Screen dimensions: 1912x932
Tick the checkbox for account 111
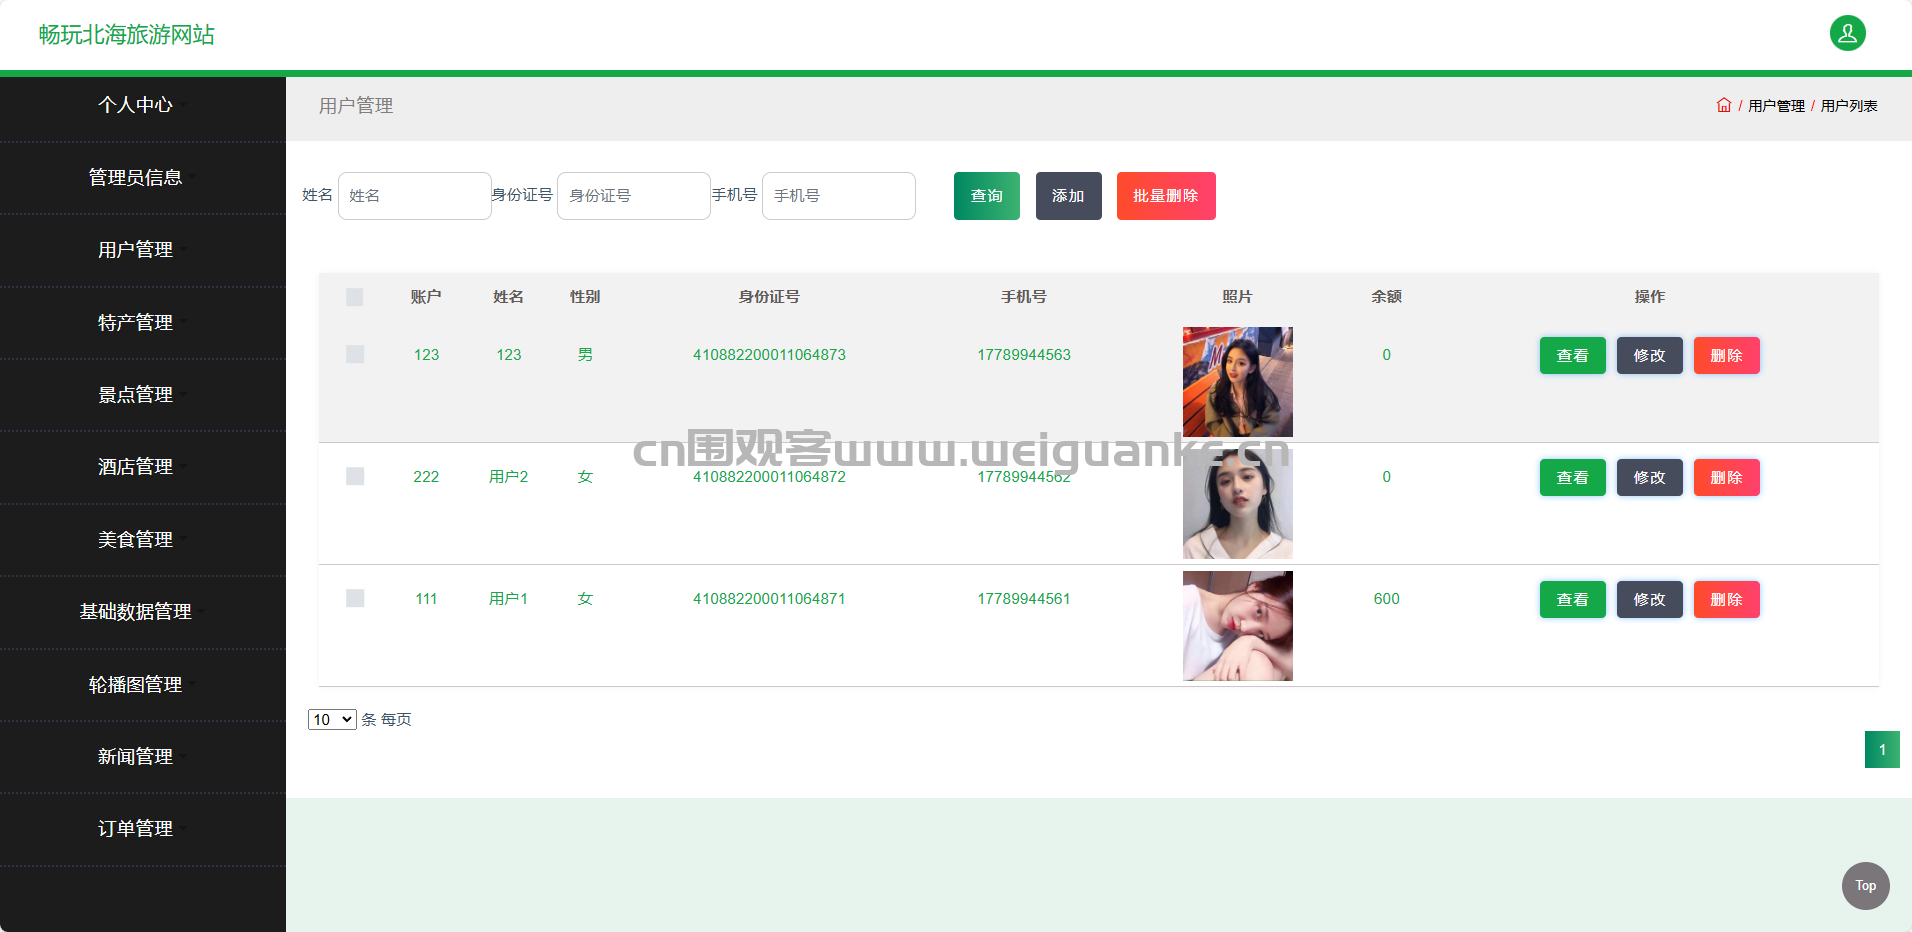click(354, 599)
